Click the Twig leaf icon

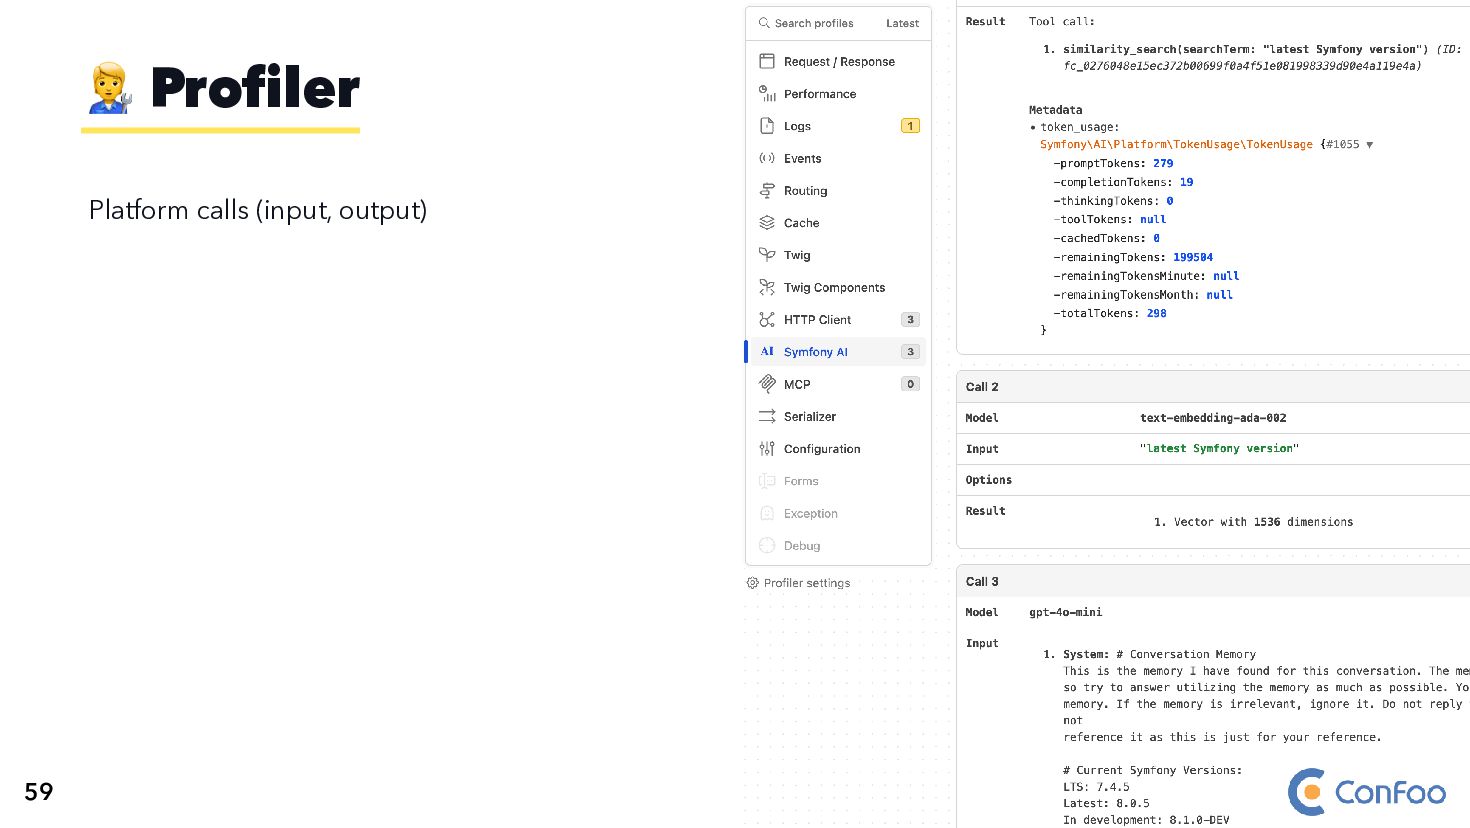pos(767,255)
